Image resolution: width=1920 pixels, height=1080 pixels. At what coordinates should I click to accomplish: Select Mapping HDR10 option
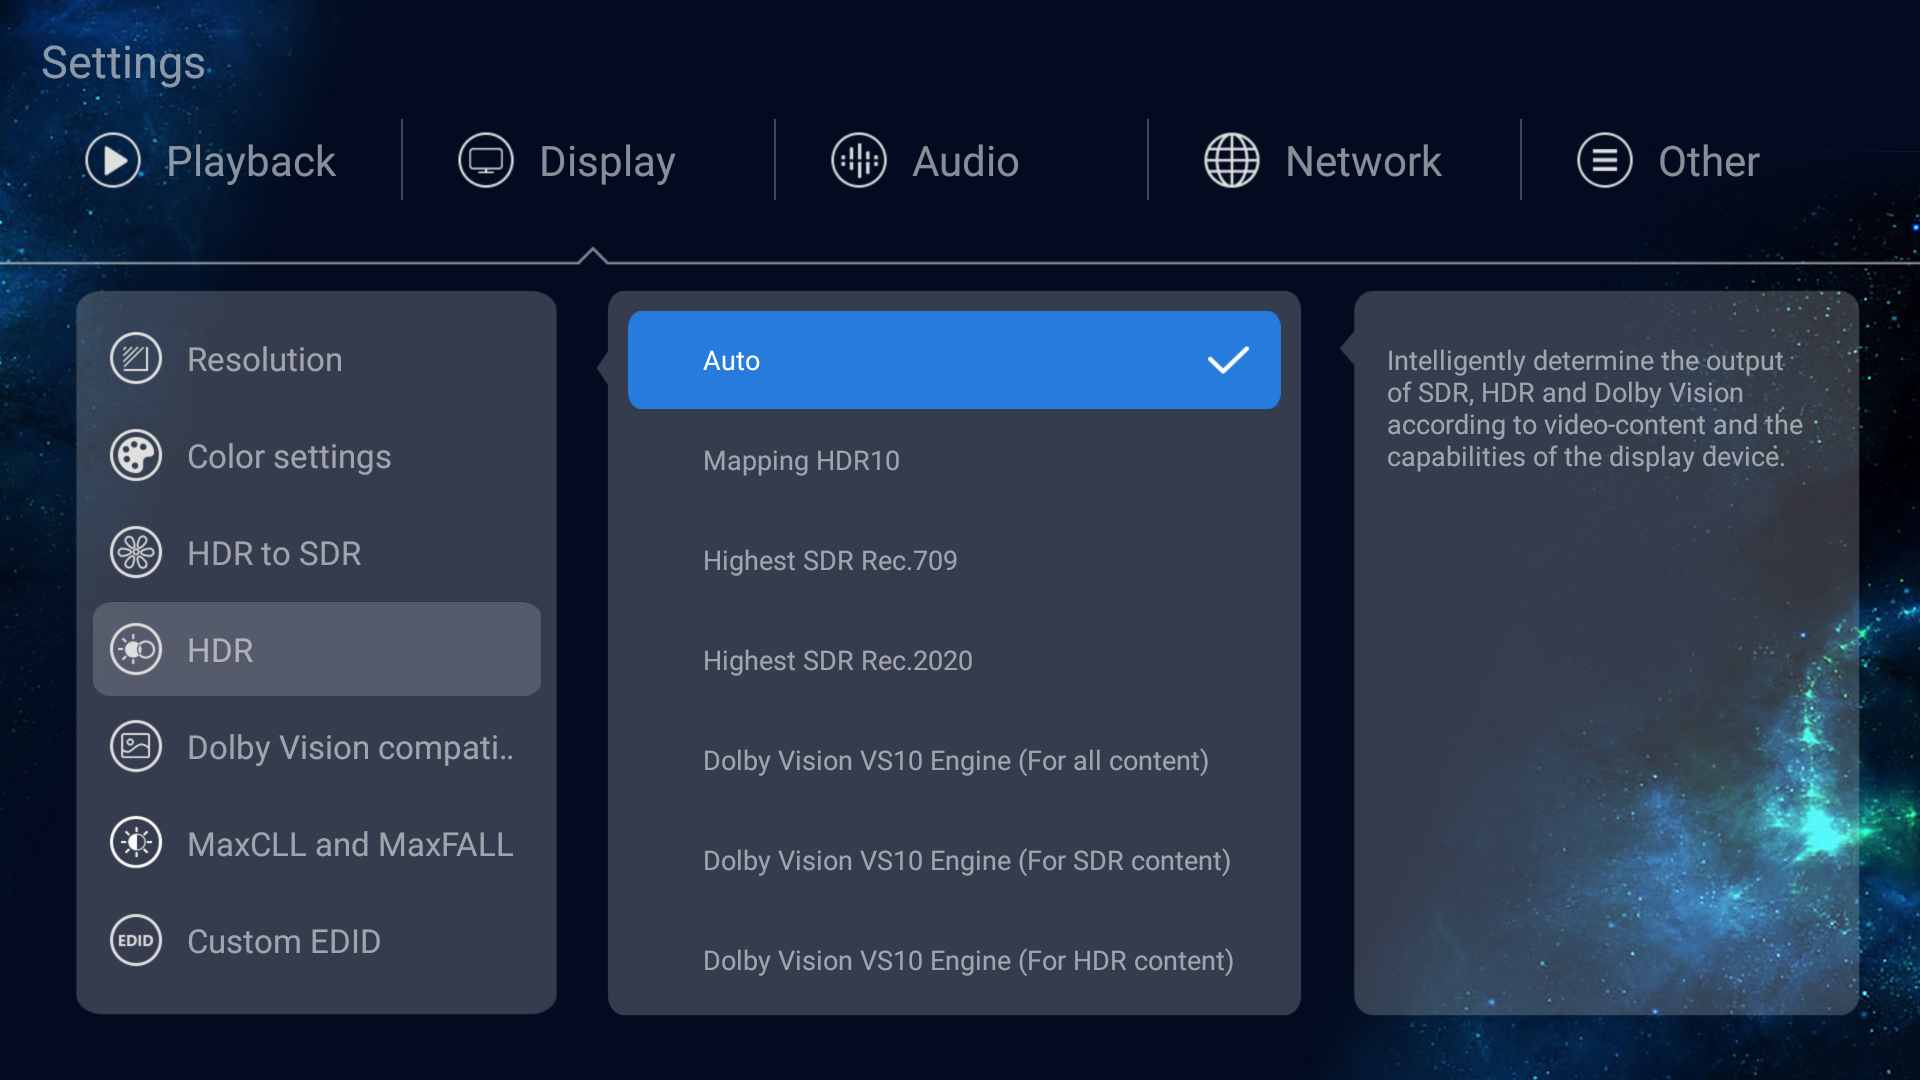[x=954, y=460]
